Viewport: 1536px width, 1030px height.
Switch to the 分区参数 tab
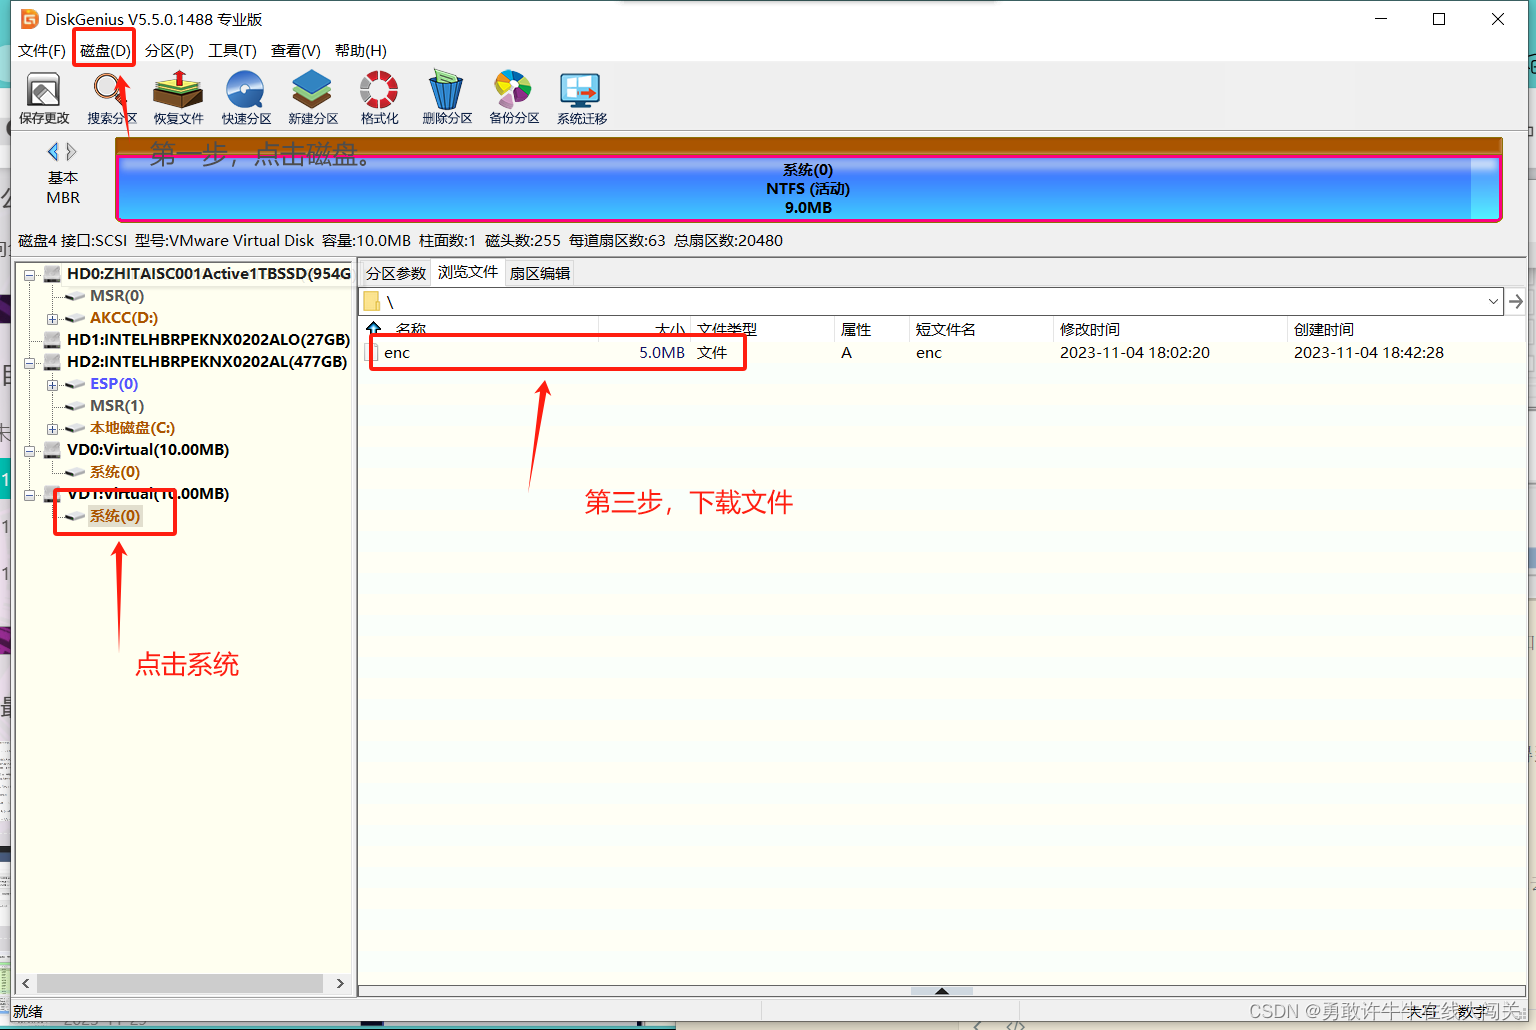pos(396,272)
